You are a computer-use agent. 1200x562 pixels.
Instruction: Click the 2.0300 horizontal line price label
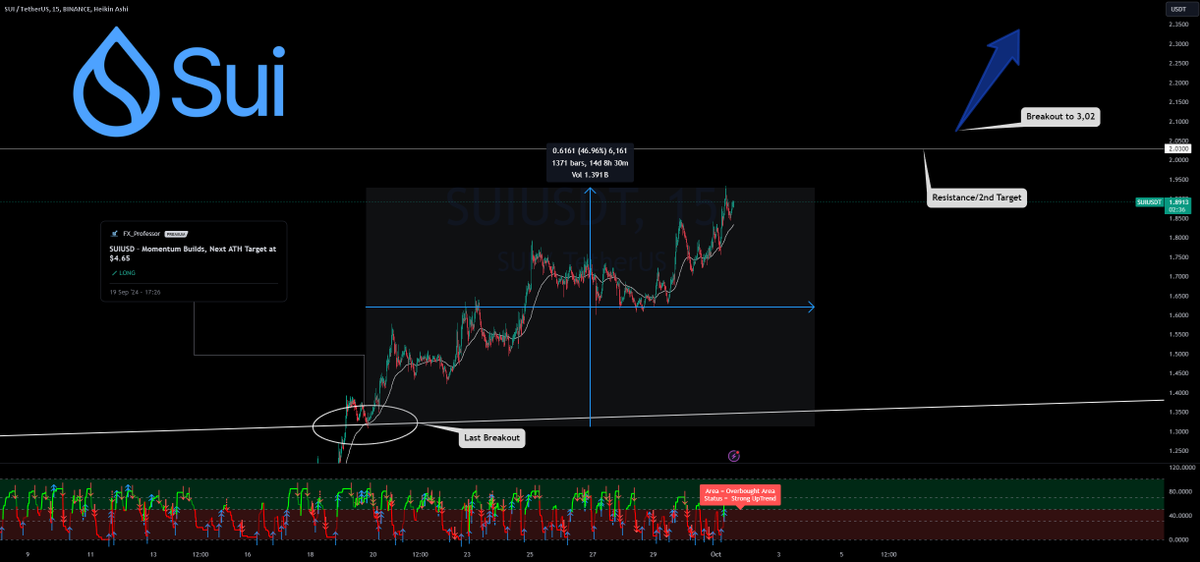[1177, 149]
